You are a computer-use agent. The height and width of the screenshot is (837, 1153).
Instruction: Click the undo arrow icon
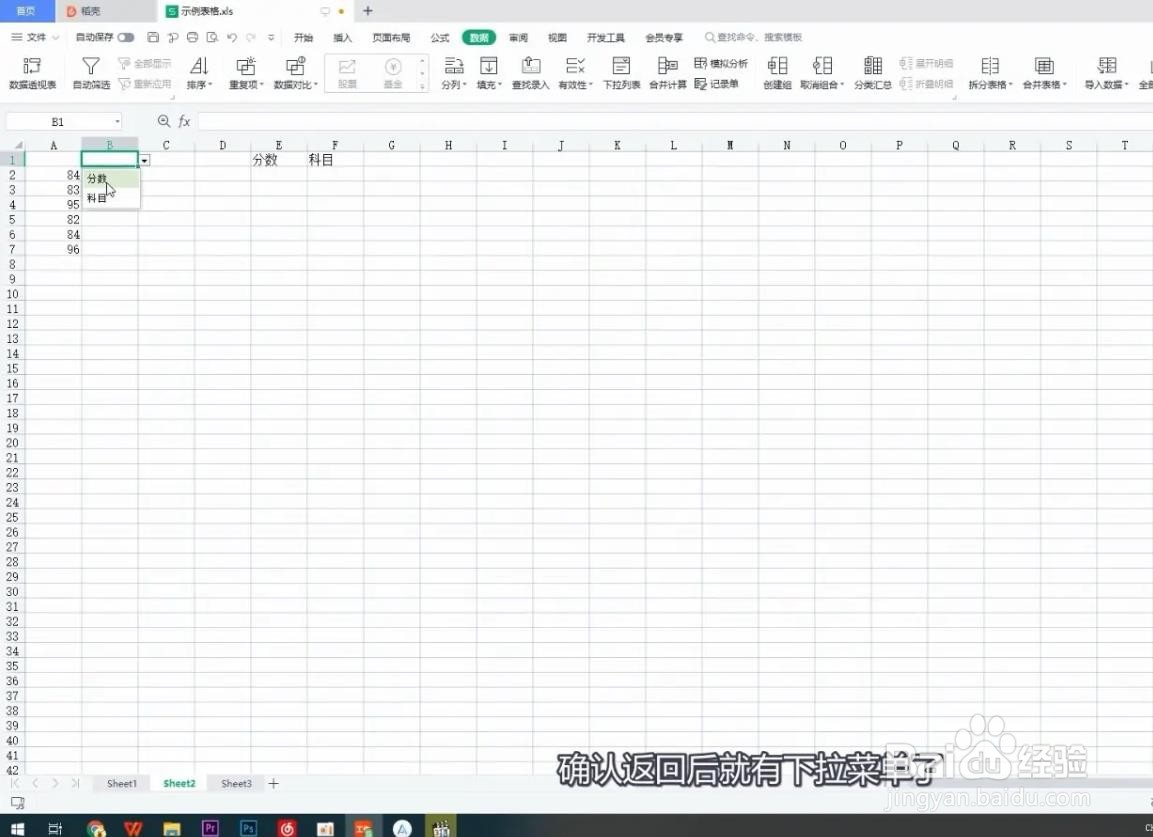(232, 37)
